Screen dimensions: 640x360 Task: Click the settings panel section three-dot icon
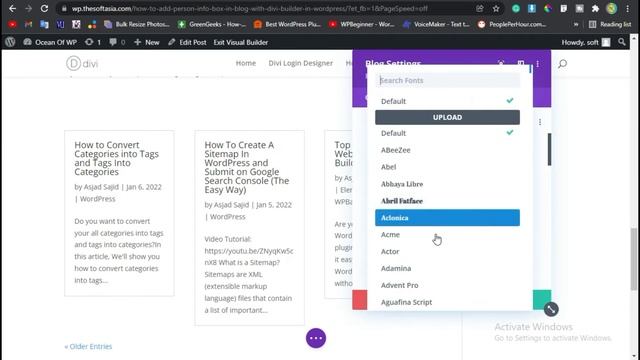(x=540, y=122)
